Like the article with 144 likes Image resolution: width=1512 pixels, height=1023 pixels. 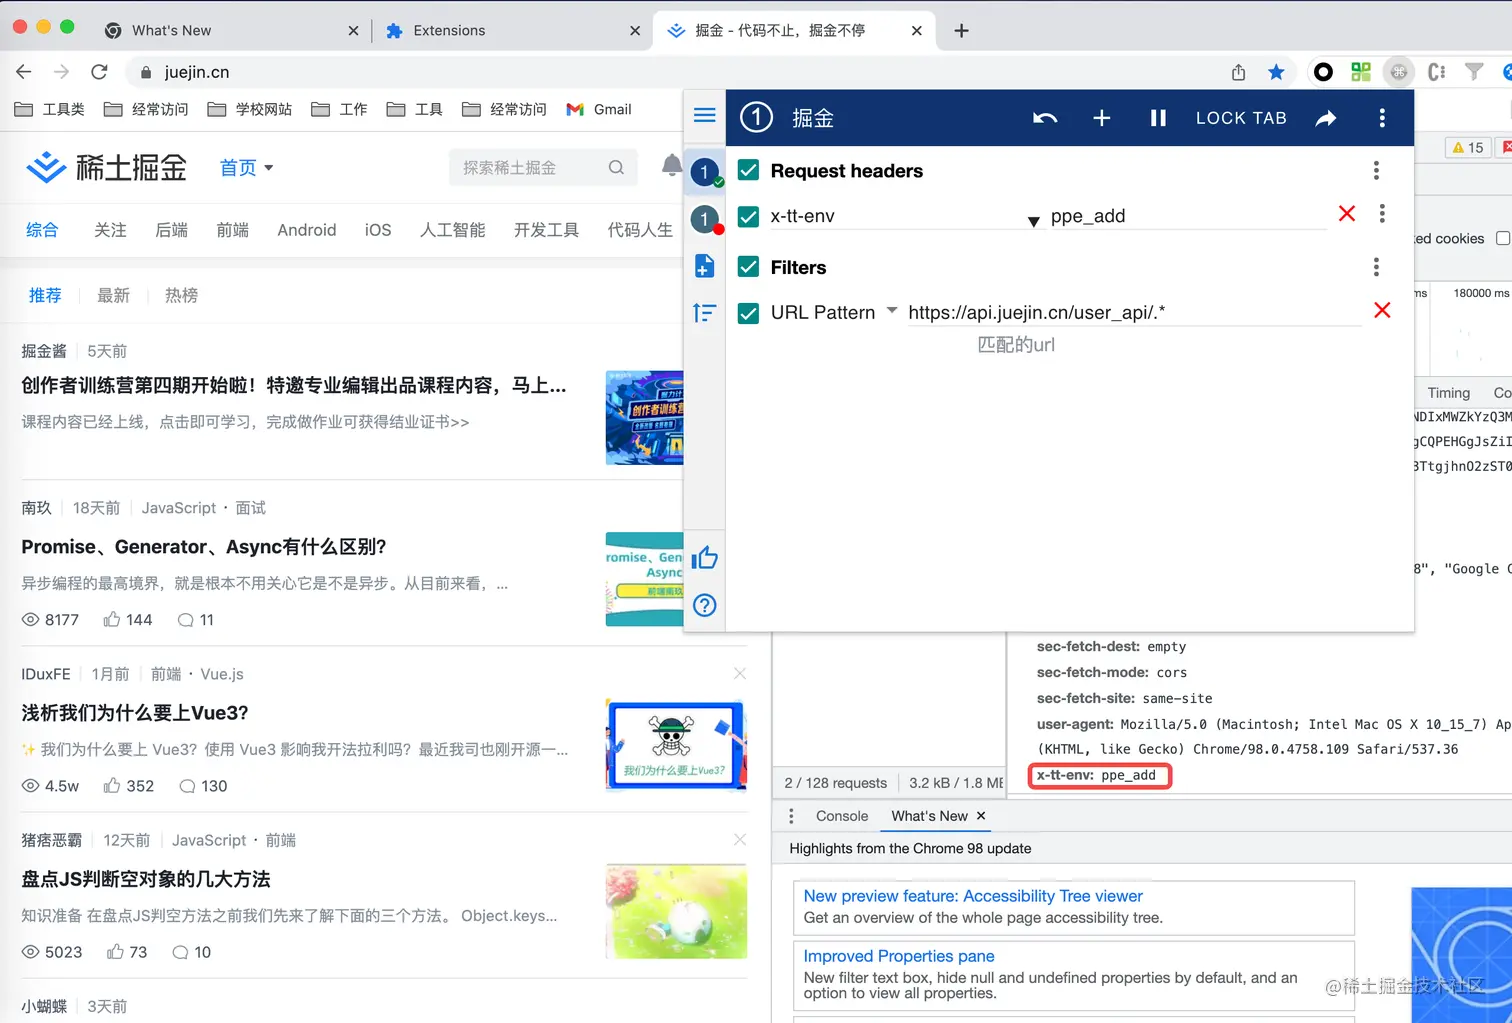[x=127, y=620]
